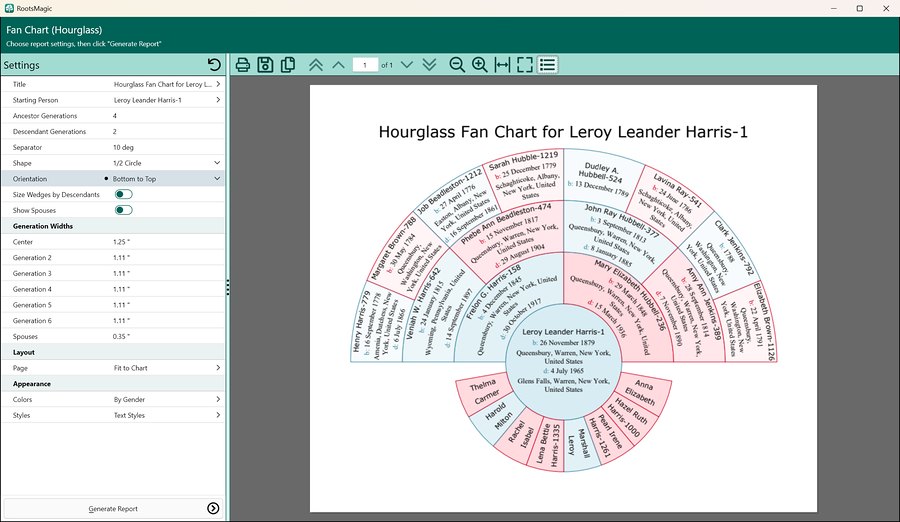Viewport: 900px width, 522px height.
Task: Zoom in with the plus magnifier
Action: [479, 65]
